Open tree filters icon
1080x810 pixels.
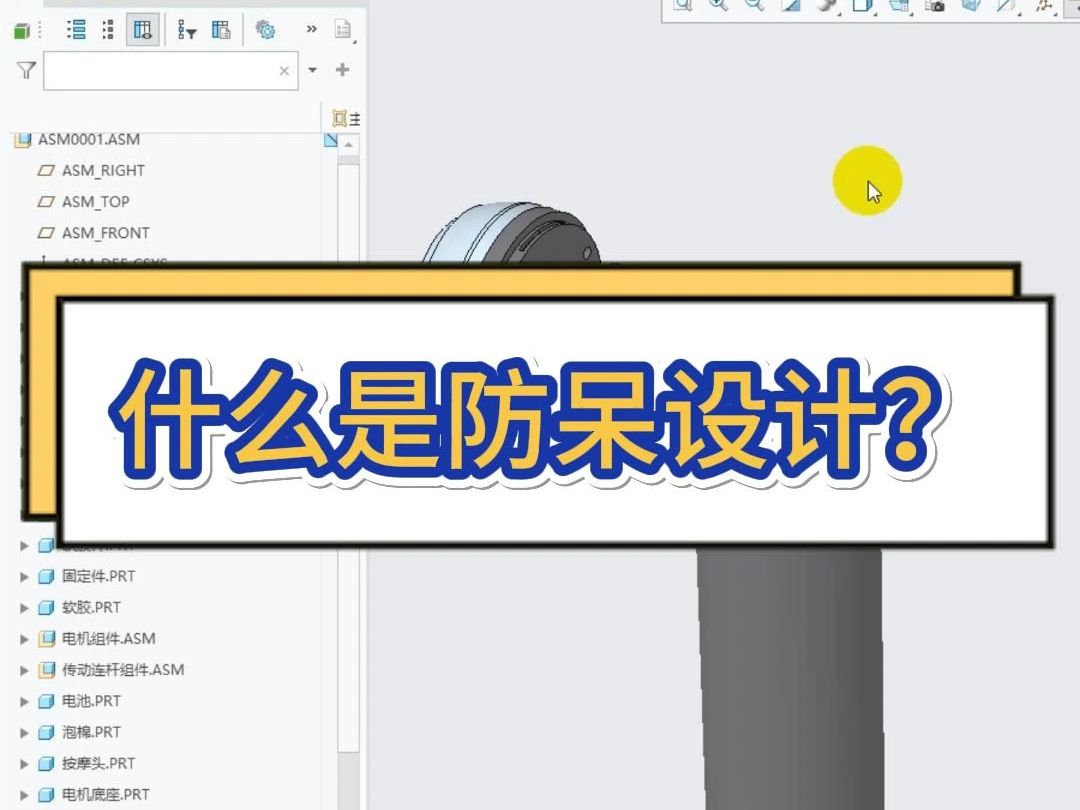[187, 30]
